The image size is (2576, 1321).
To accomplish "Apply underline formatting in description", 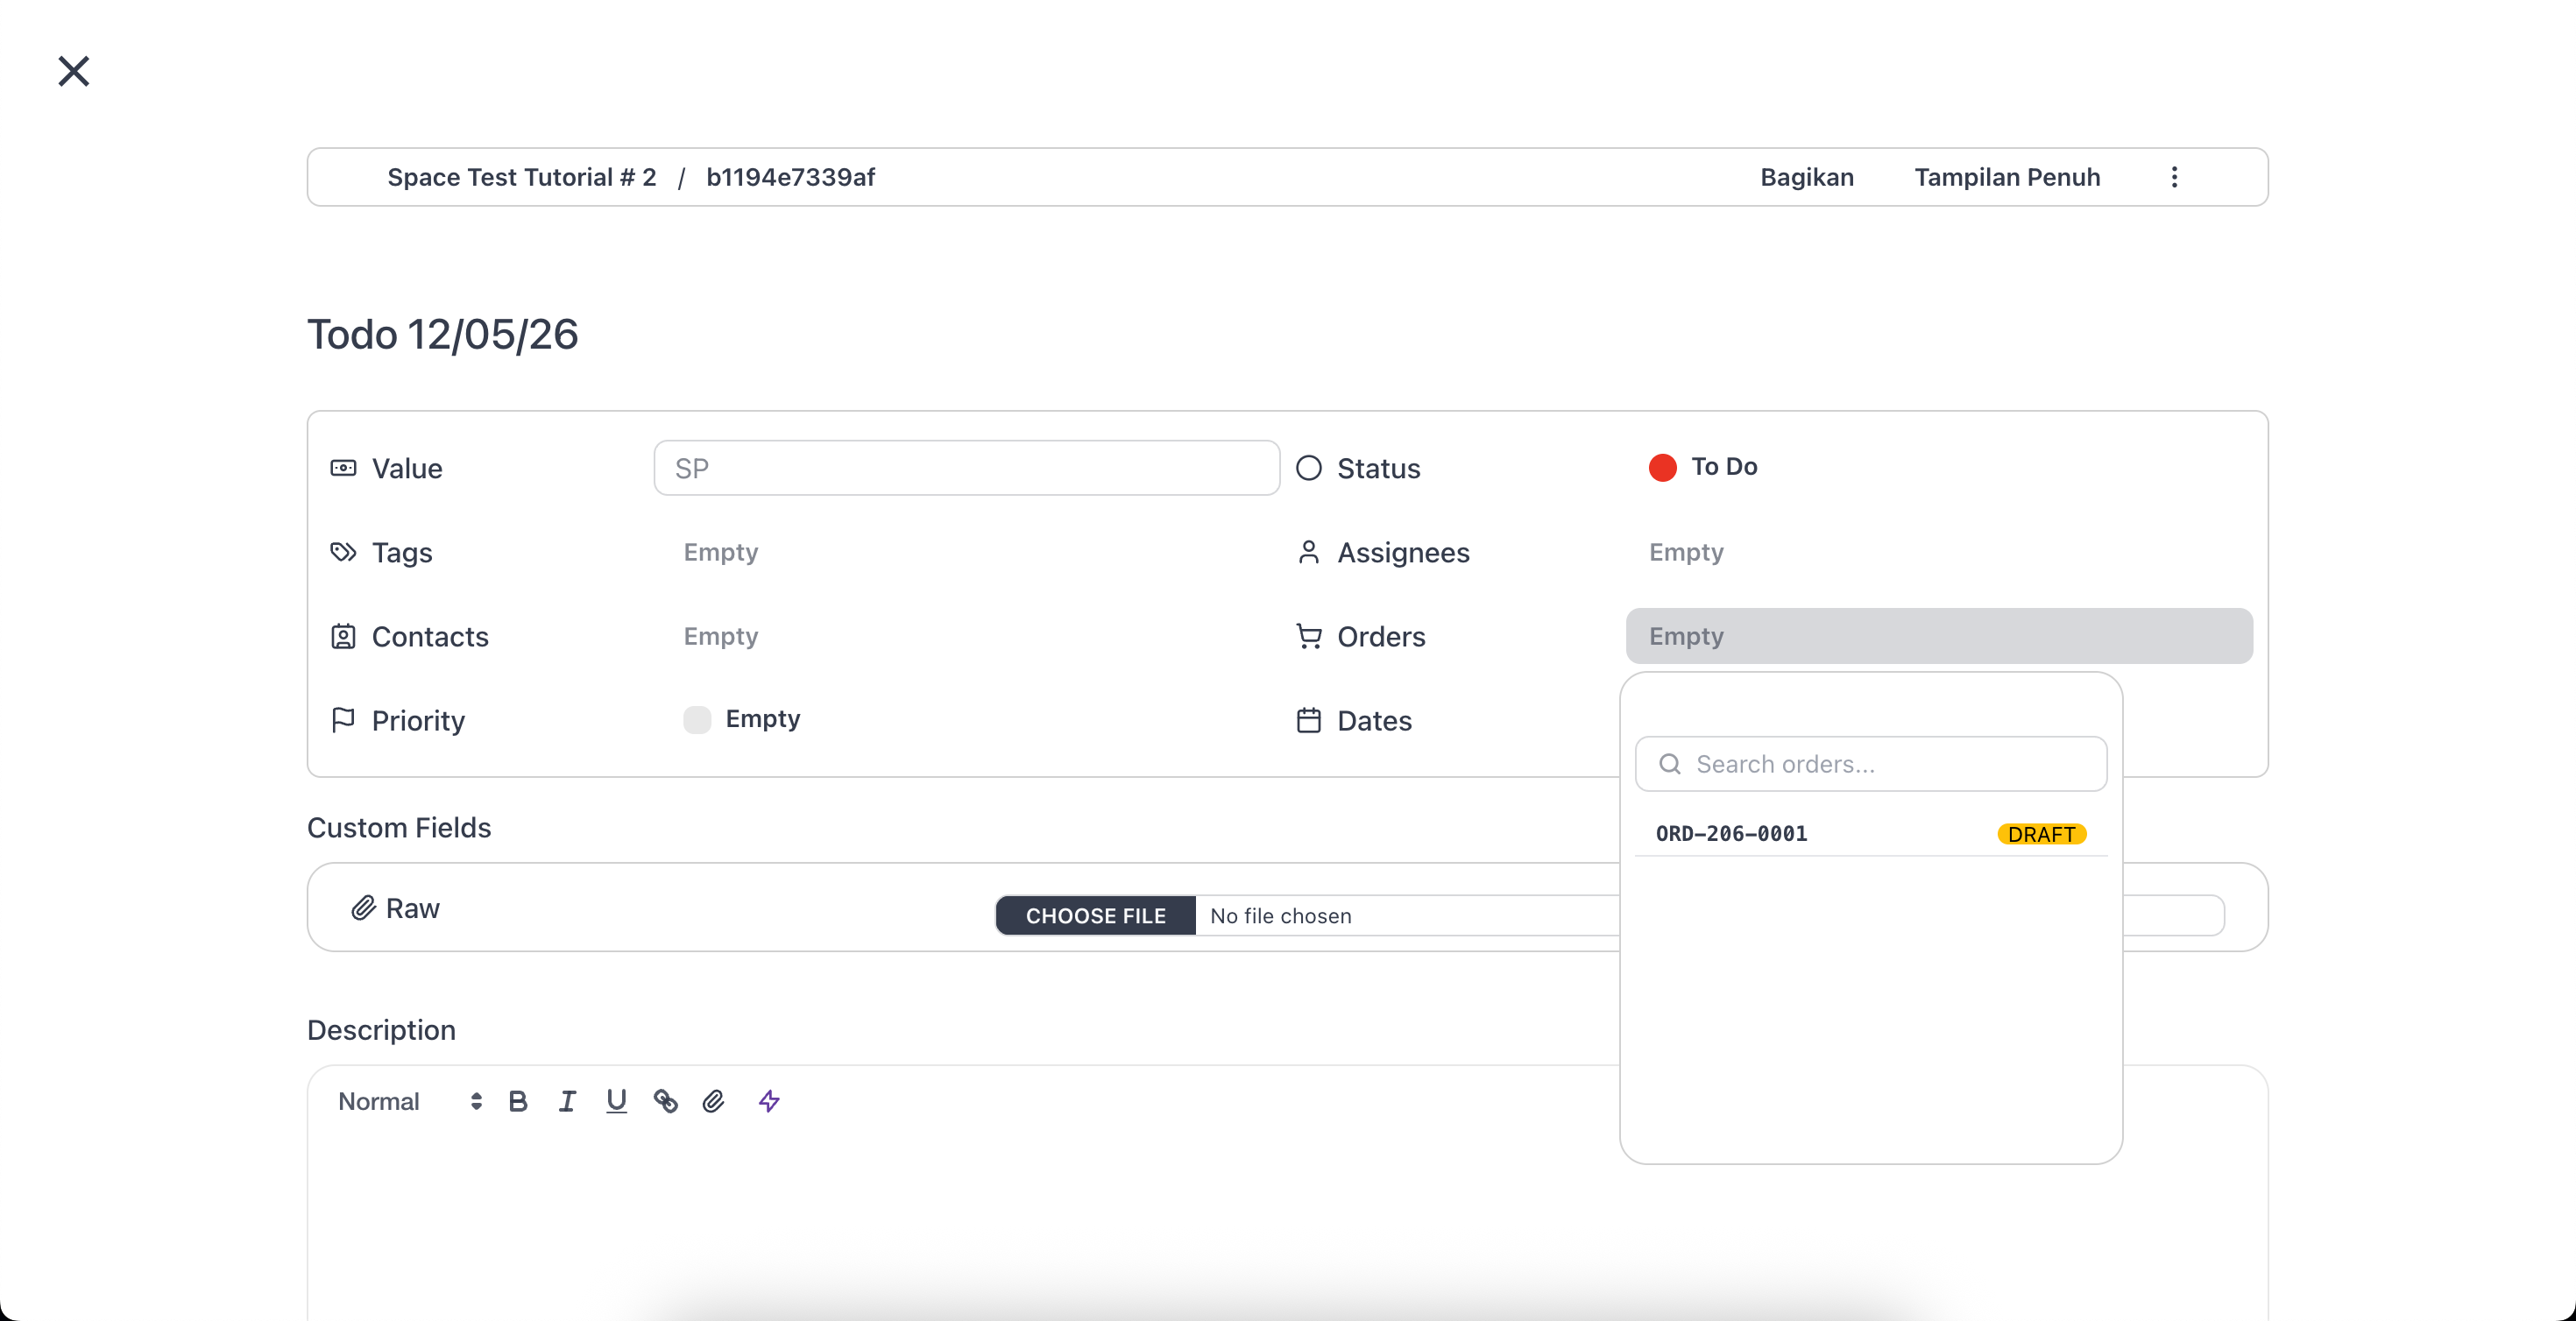I will [616, 1101].
